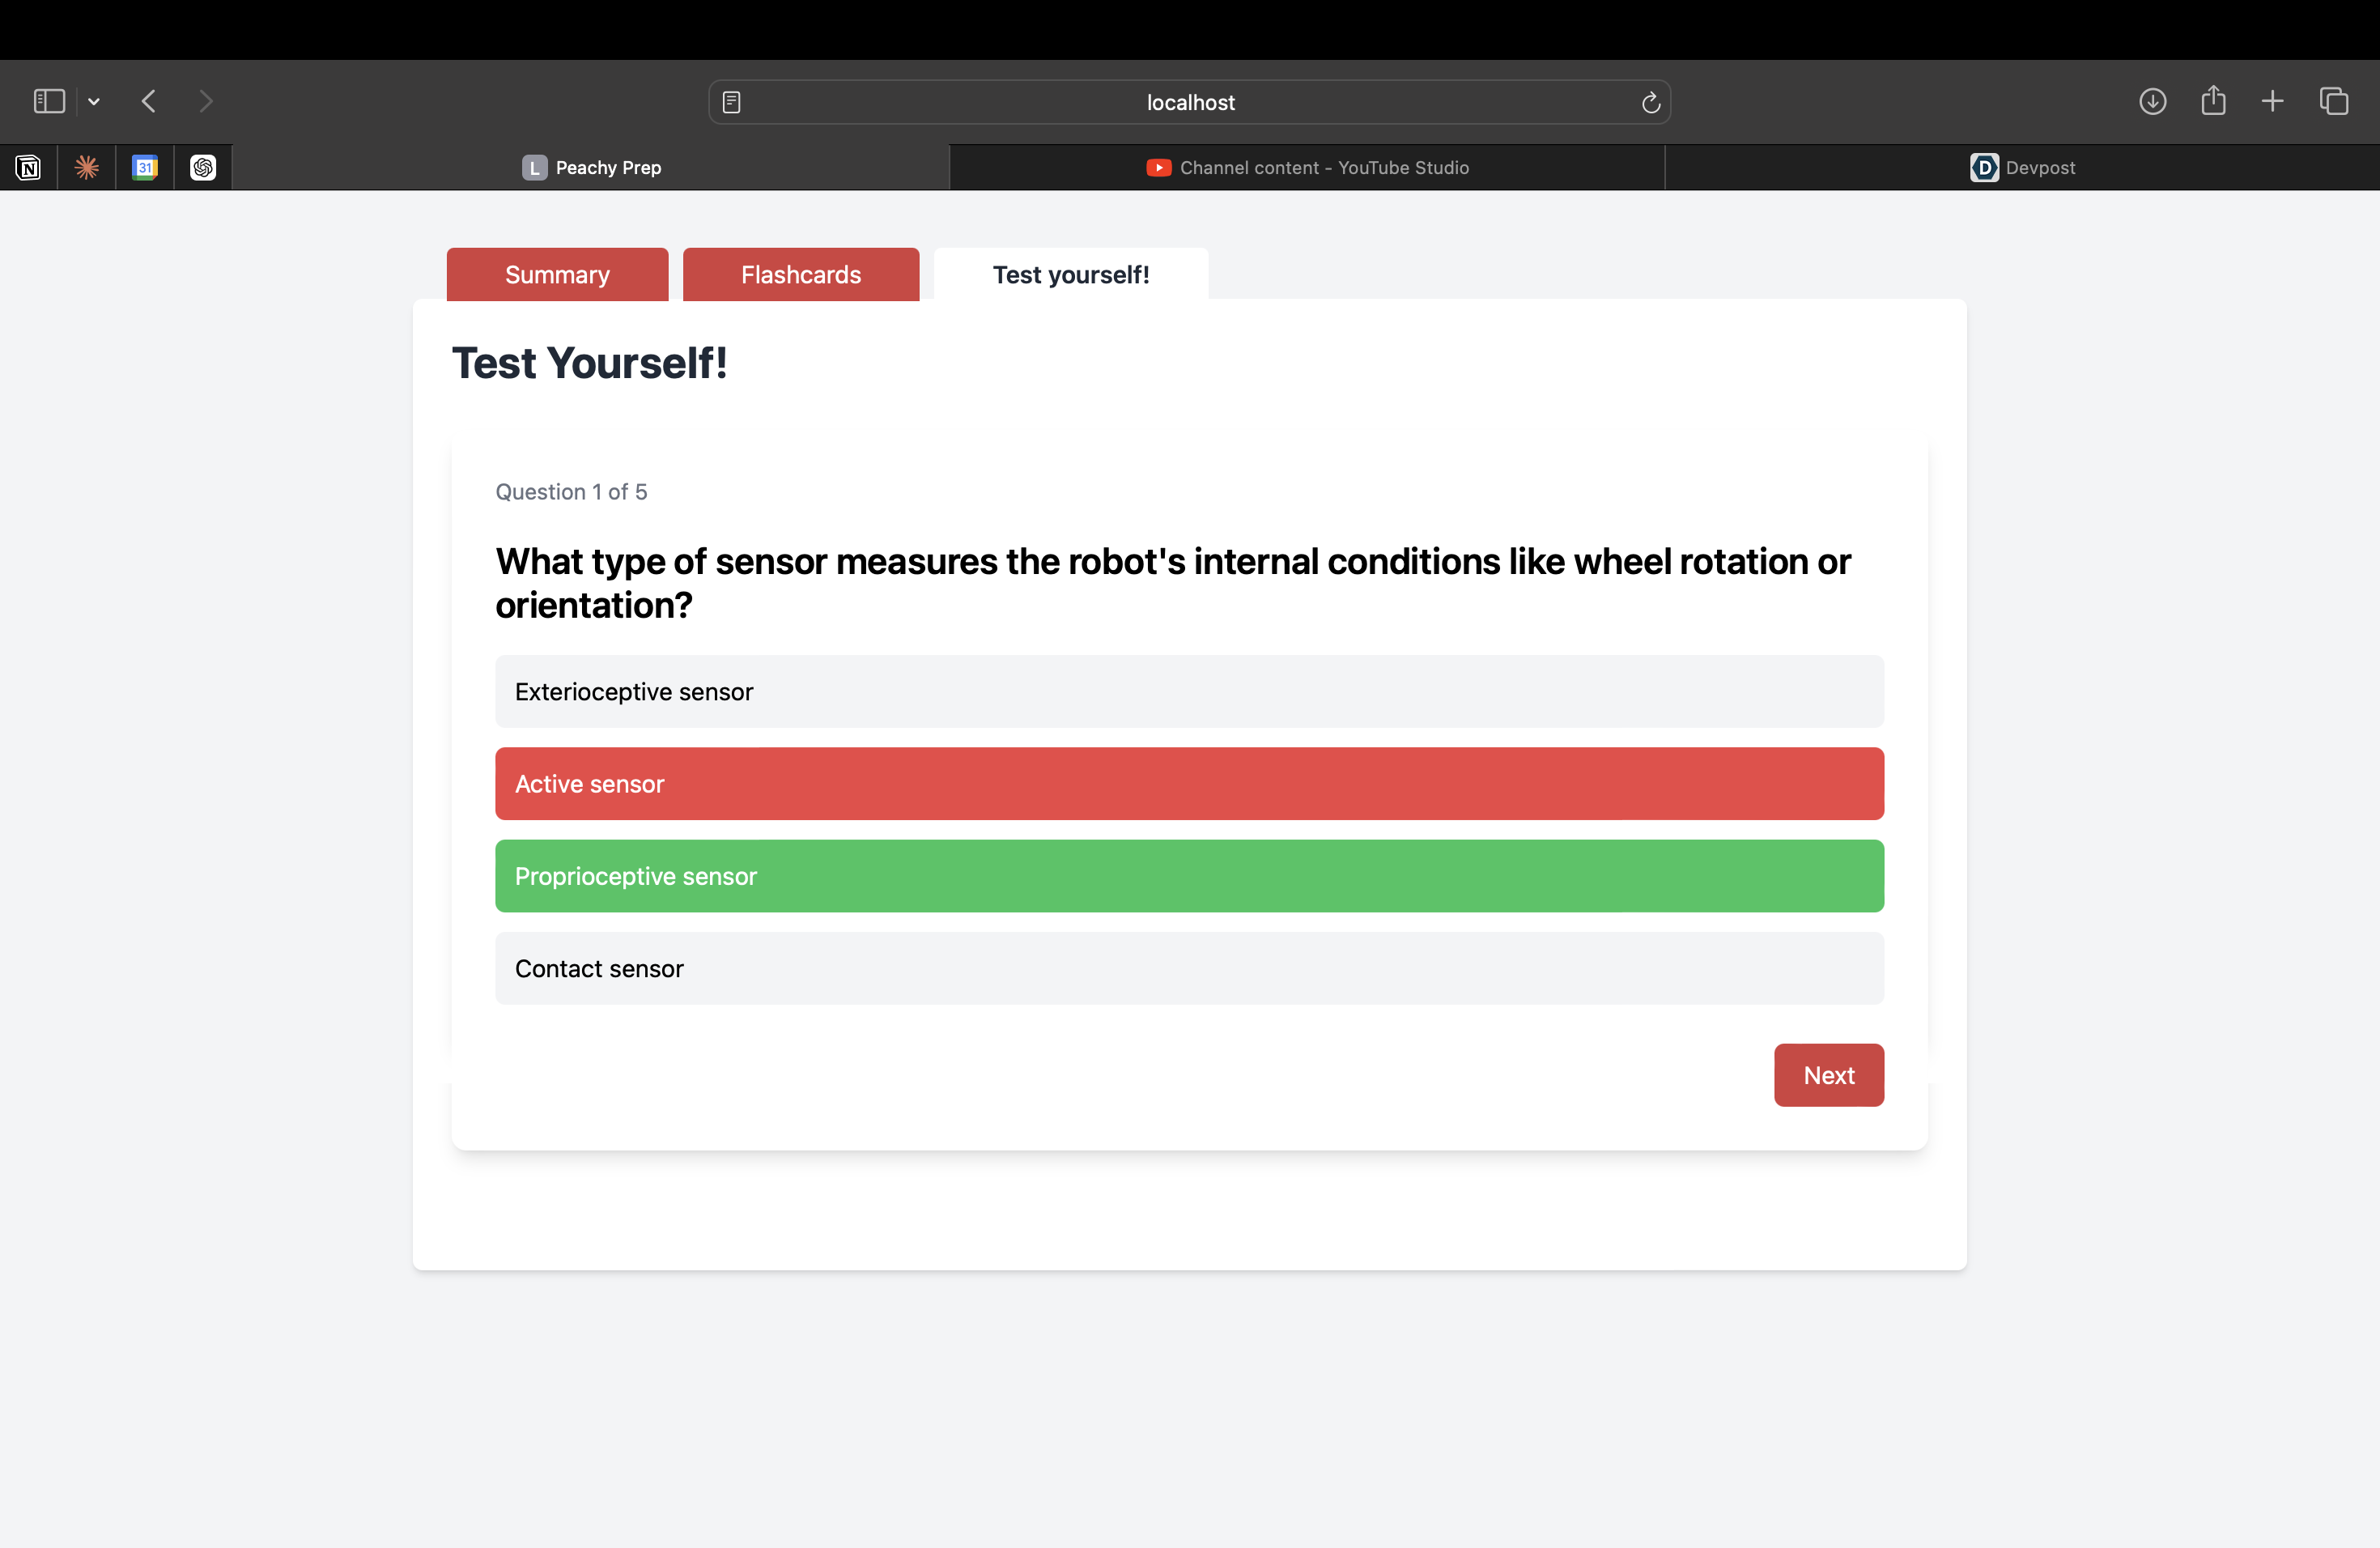Show the tab overview icon
2380x1548 pixels.
(x=2334, y=101)
